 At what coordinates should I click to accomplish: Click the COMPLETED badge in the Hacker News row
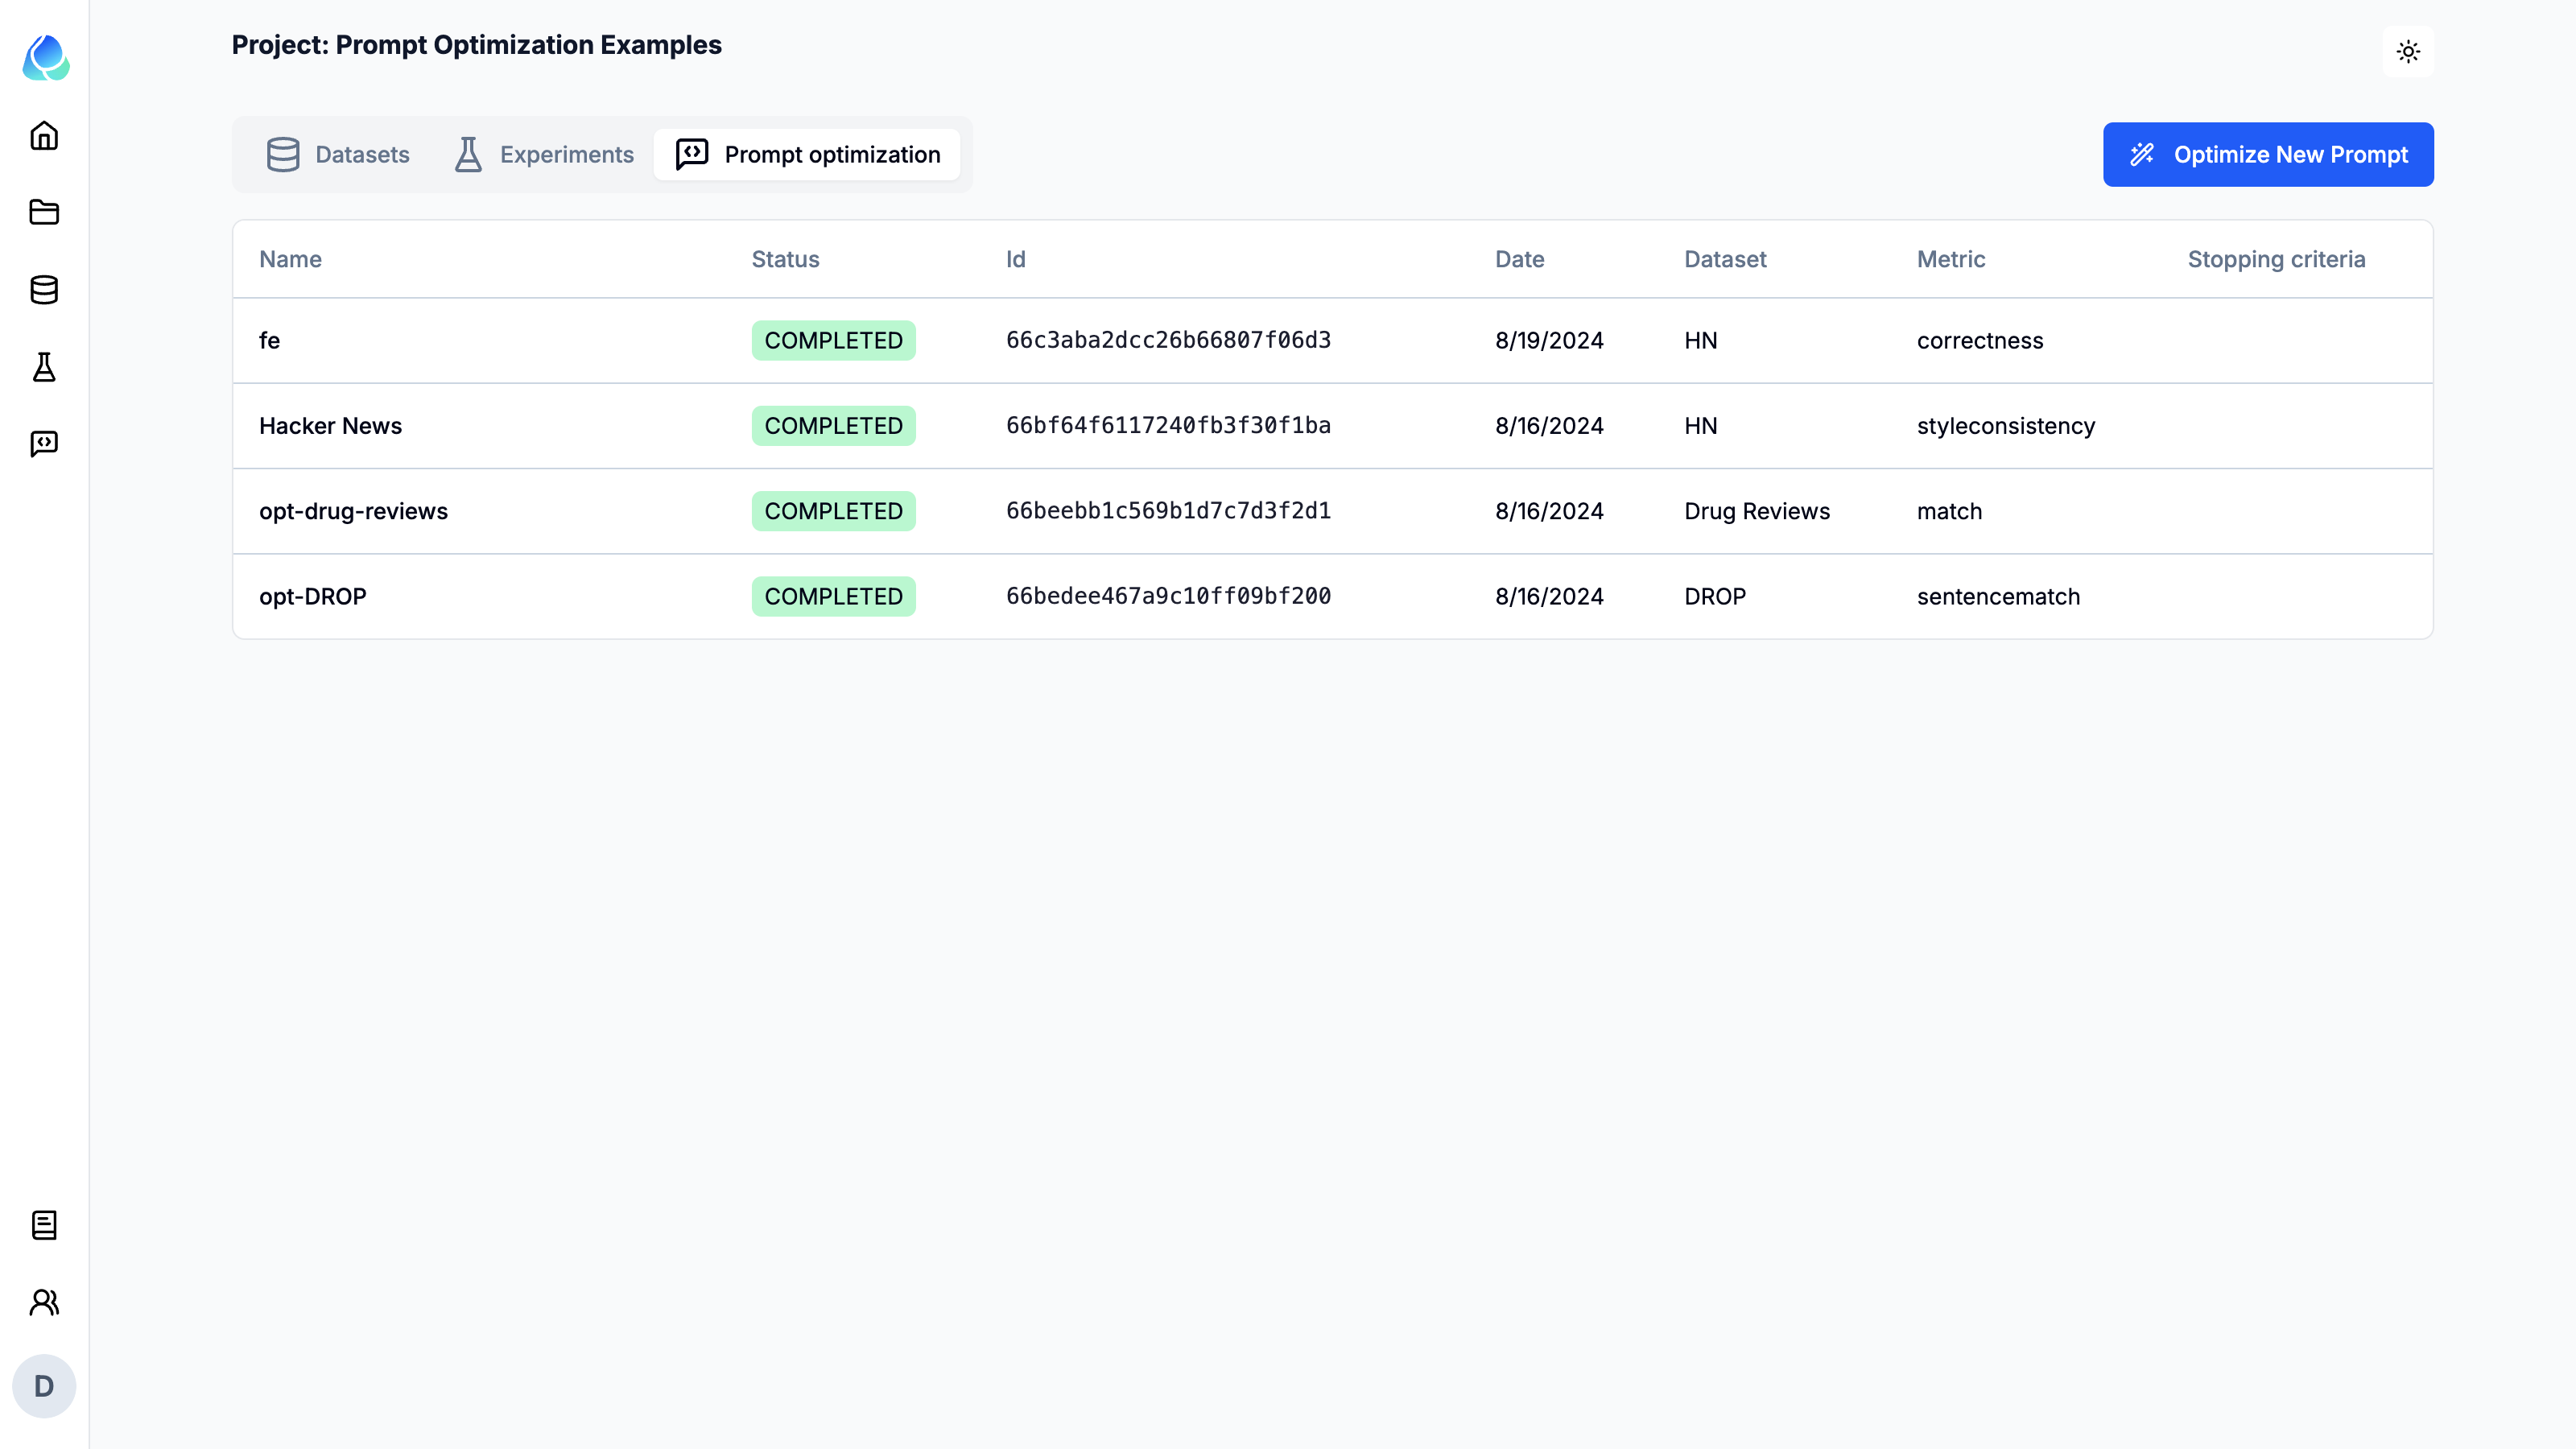[x=833, y=425]
